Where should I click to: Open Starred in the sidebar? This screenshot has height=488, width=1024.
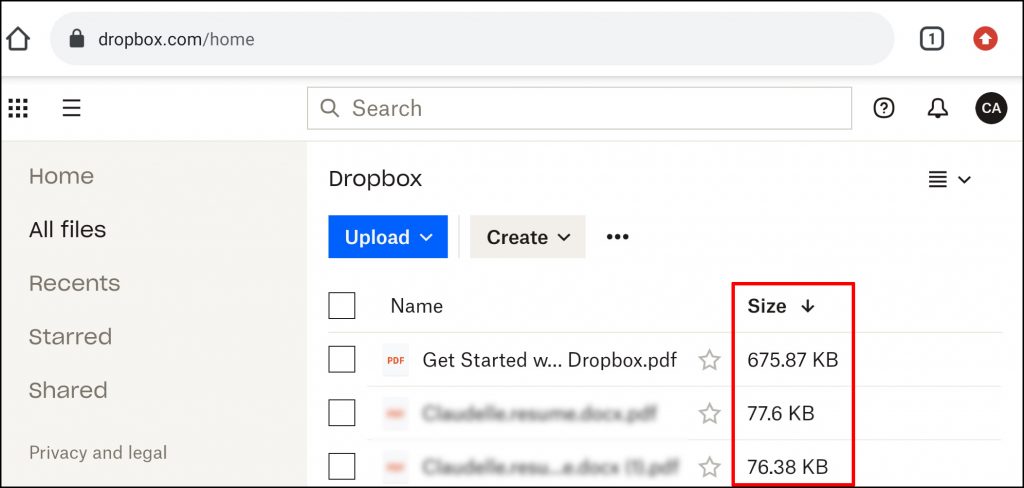coord(71,336)
